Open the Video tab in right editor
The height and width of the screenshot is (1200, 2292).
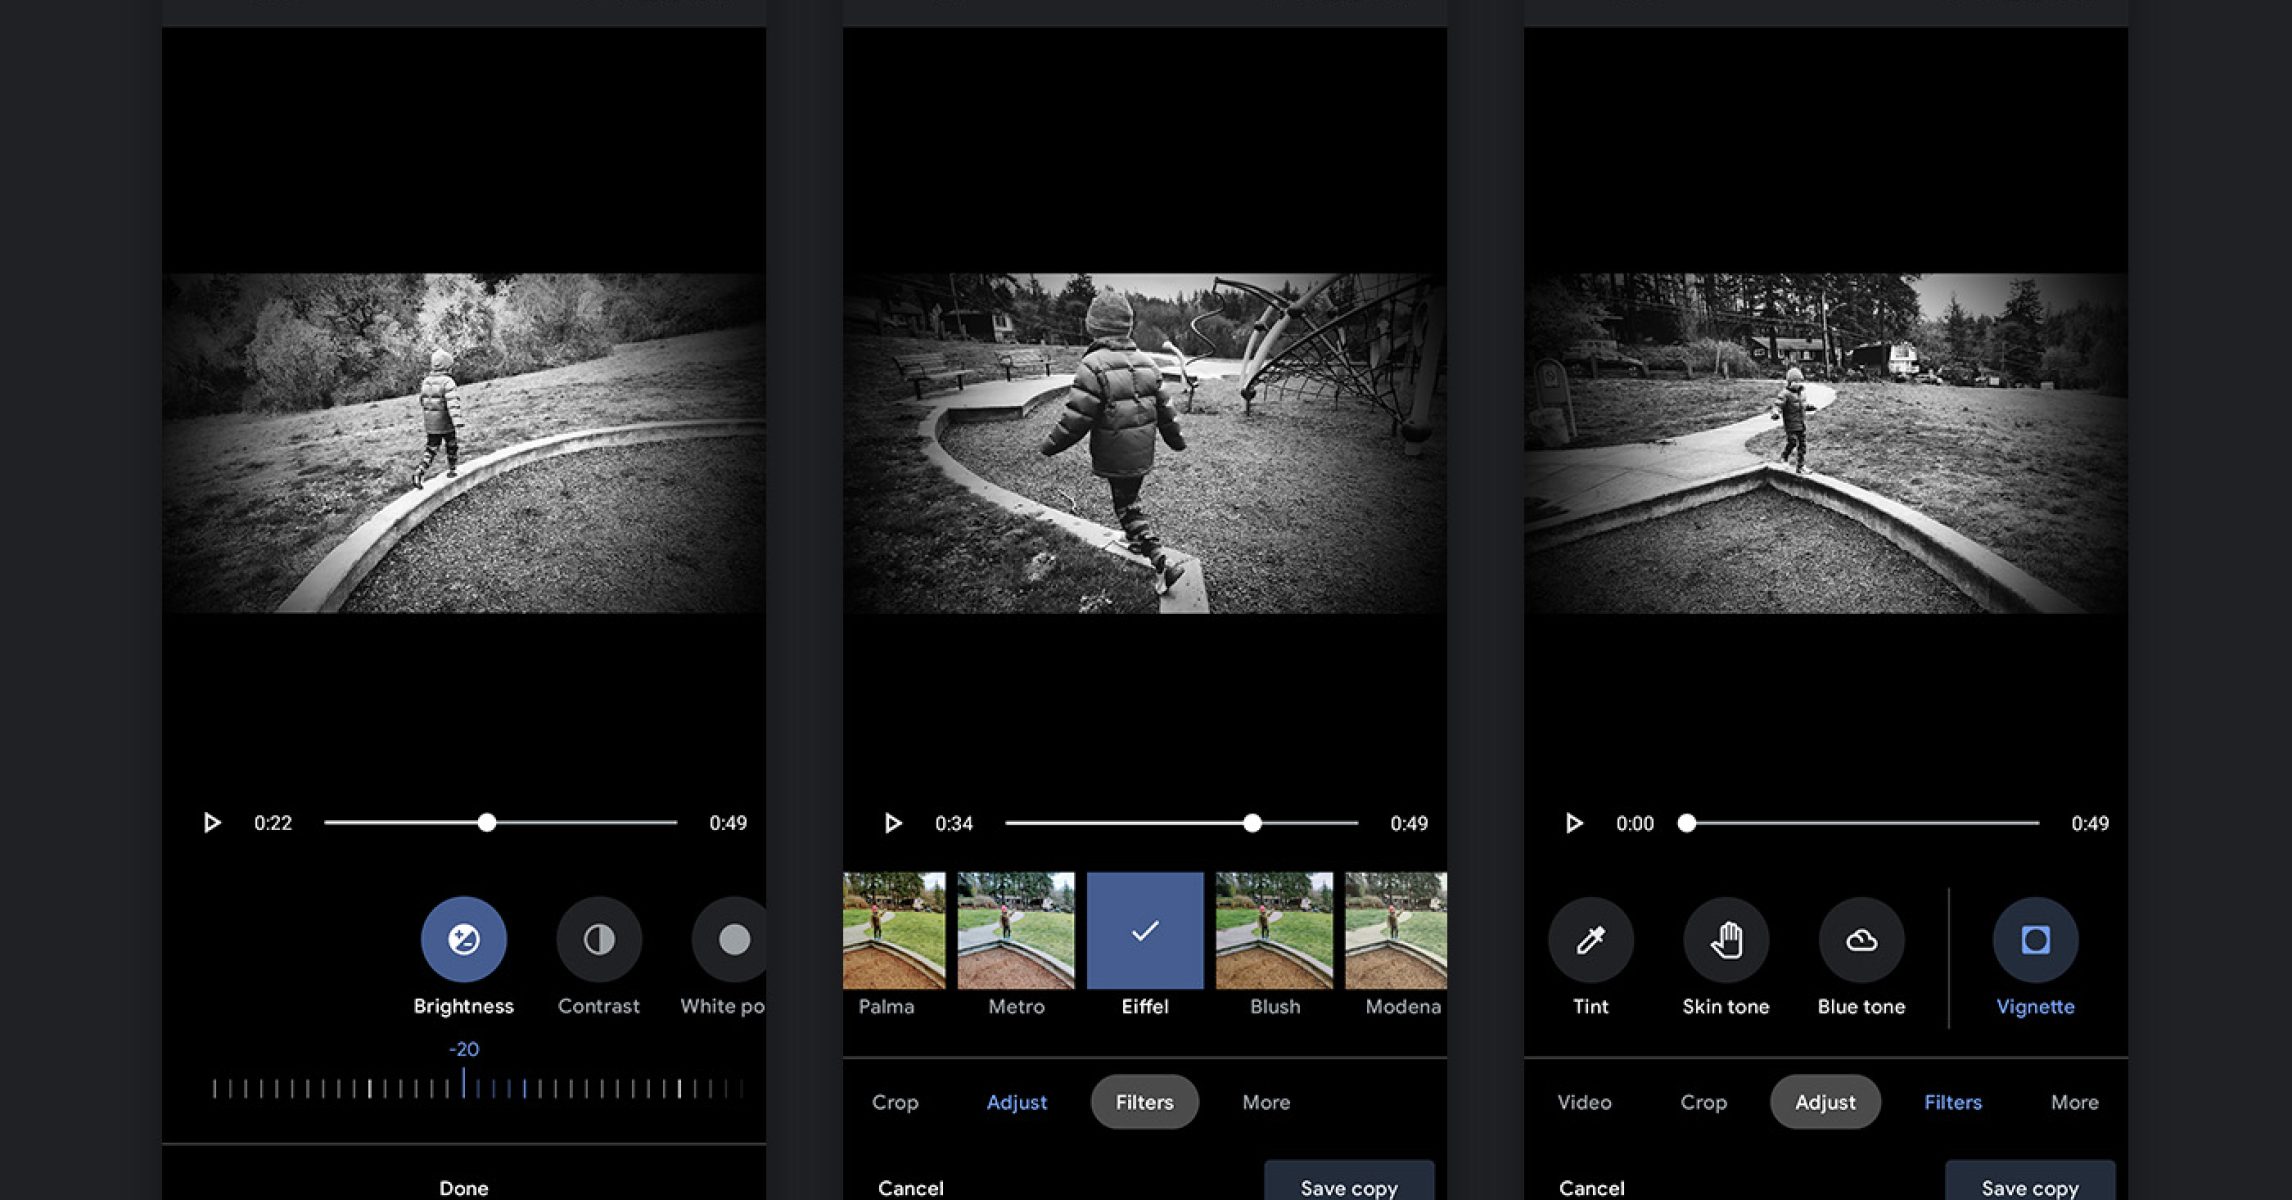[1584, 1102]
